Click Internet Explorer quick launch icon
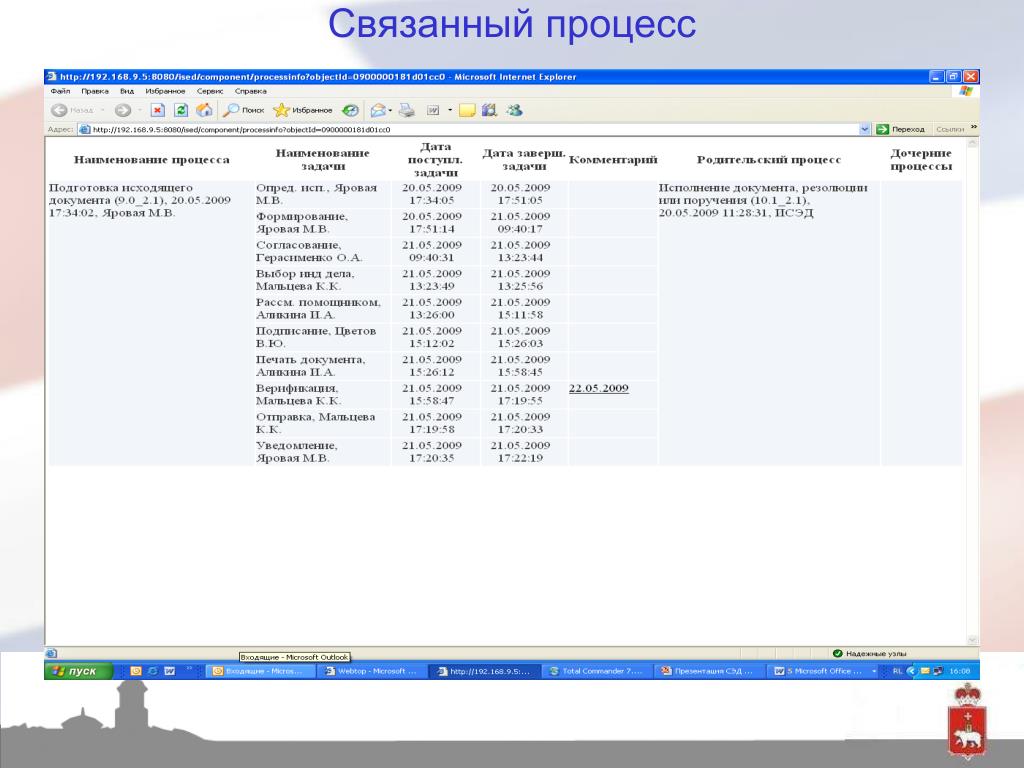 [x=153, y=671]
